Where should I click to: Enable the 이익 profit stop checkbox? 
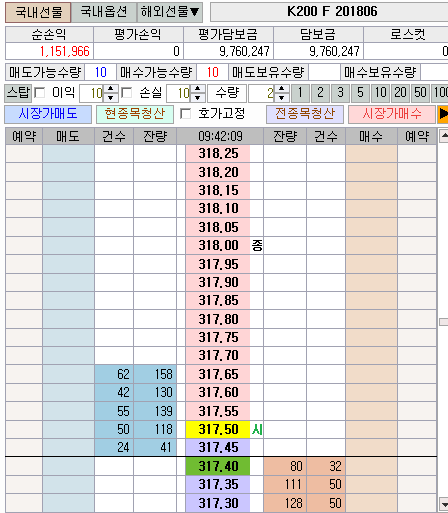pos(40,93)
